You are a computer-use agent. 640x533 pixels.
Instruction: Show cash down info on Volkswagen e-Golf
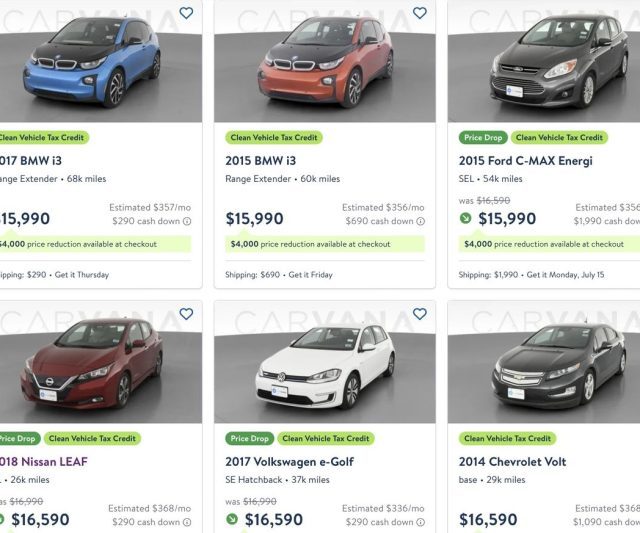[420, 522]
